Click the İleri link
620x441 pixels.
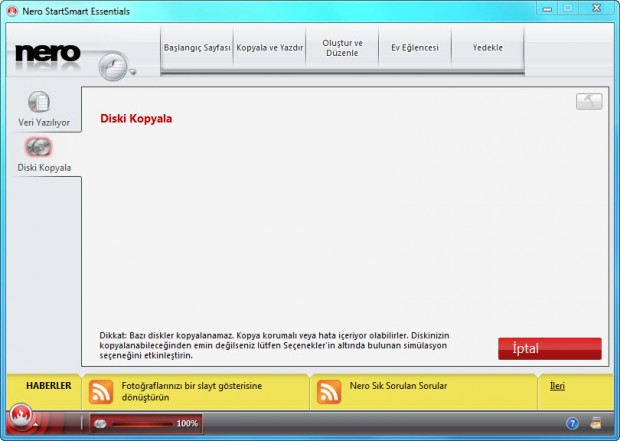tap(557, 386)
